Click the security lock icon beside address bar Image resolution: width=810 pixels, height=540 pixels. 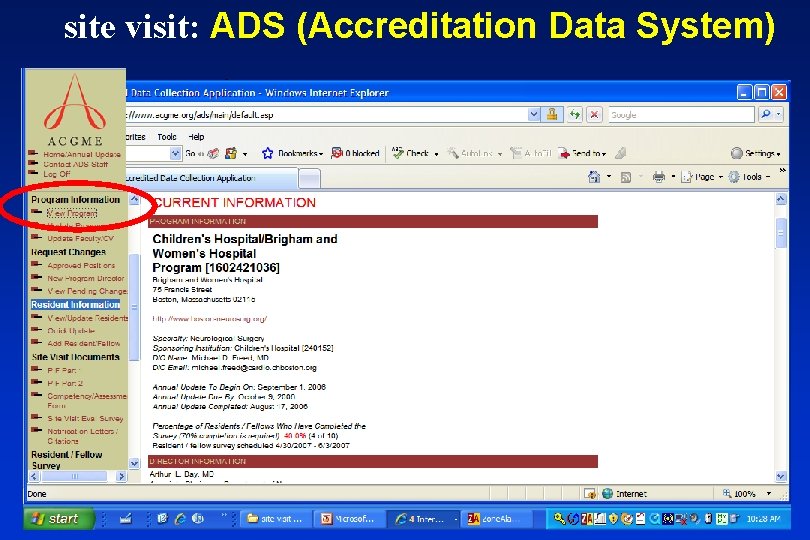[551, 114]
